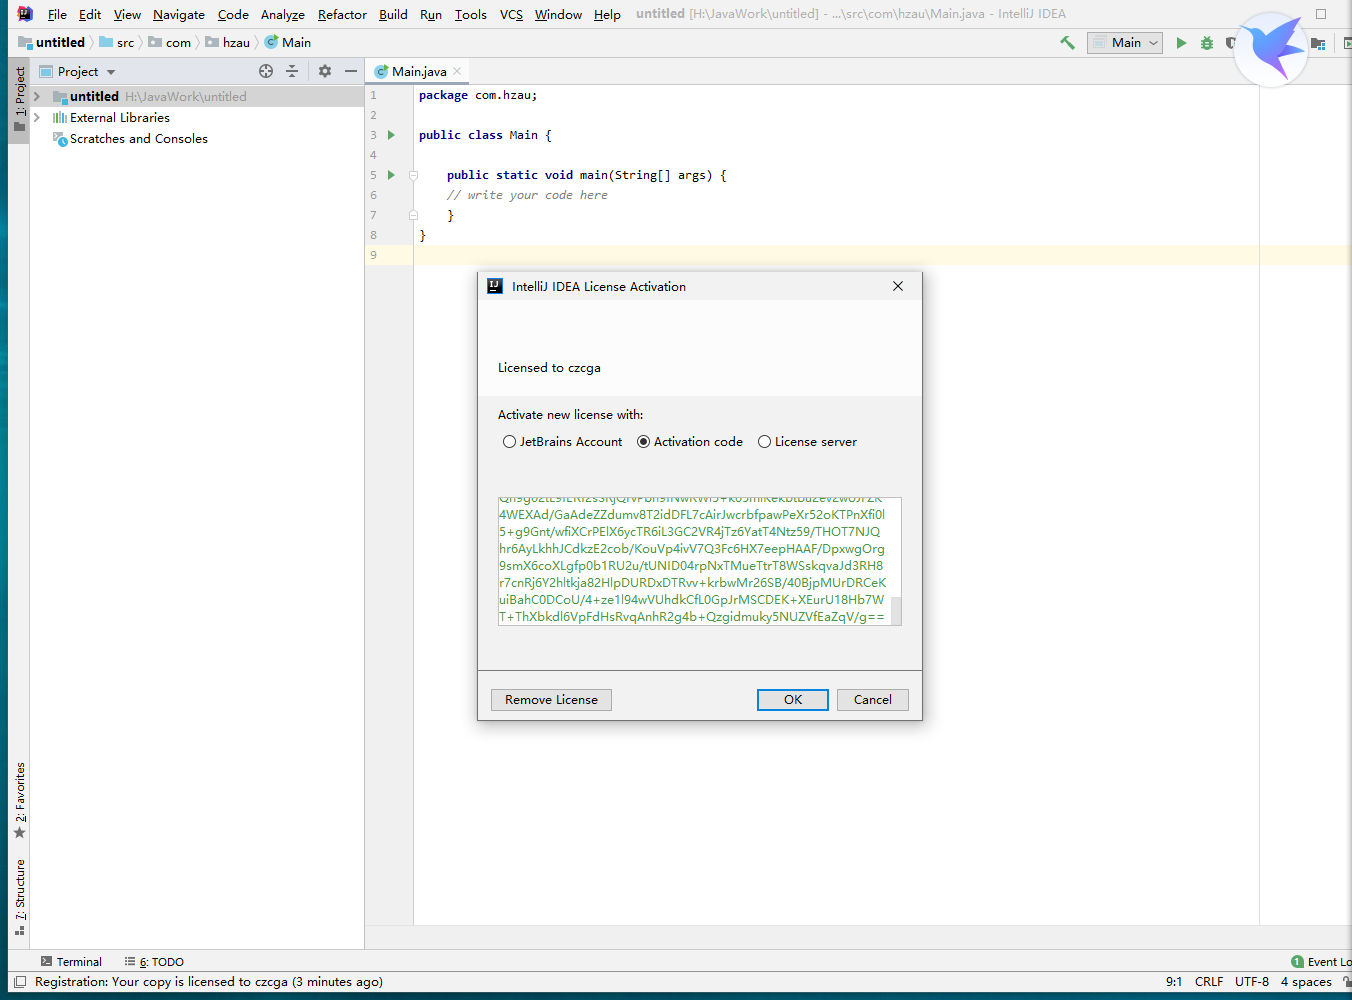Image resolution: width=1352 pixels, height=1000 pixels.
Task: Click the Build Project hammer icon
Action: pos(1068,43)
